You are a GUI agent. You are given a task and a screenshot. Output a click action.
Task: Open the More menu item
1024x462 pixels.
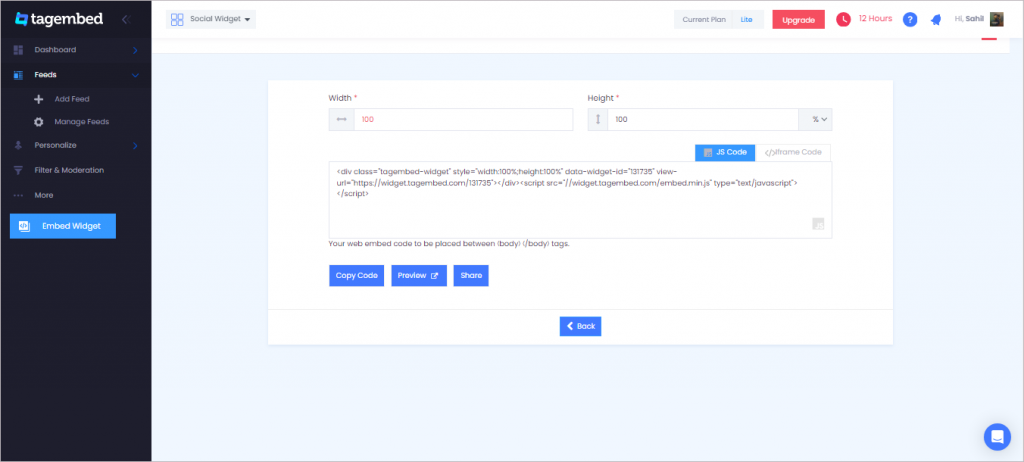point(44,195)
